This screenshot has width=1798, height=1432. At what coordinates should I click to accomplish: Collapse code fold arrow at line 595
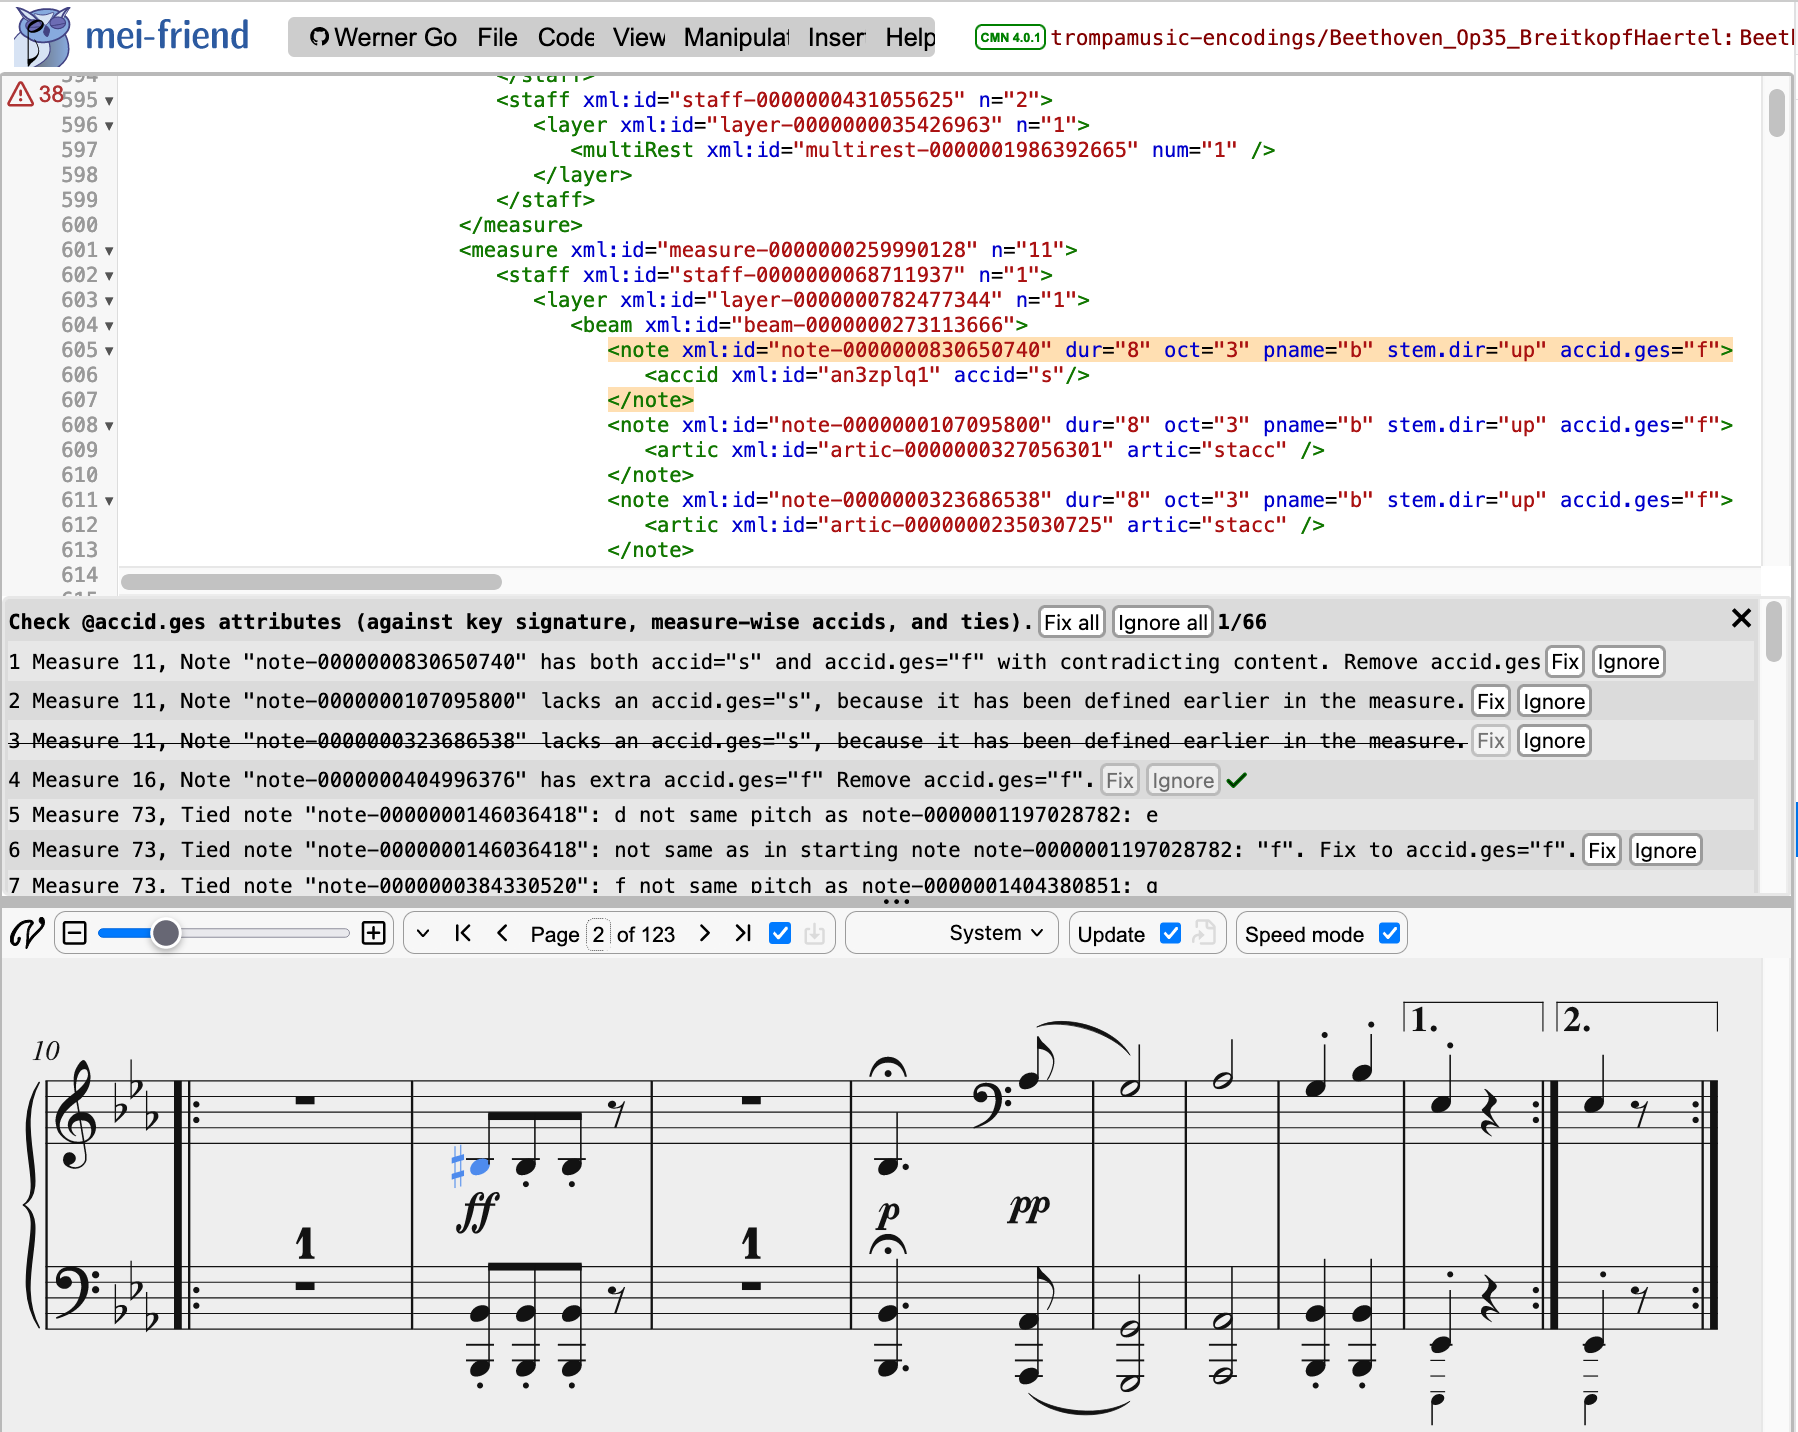coord(109,101)
